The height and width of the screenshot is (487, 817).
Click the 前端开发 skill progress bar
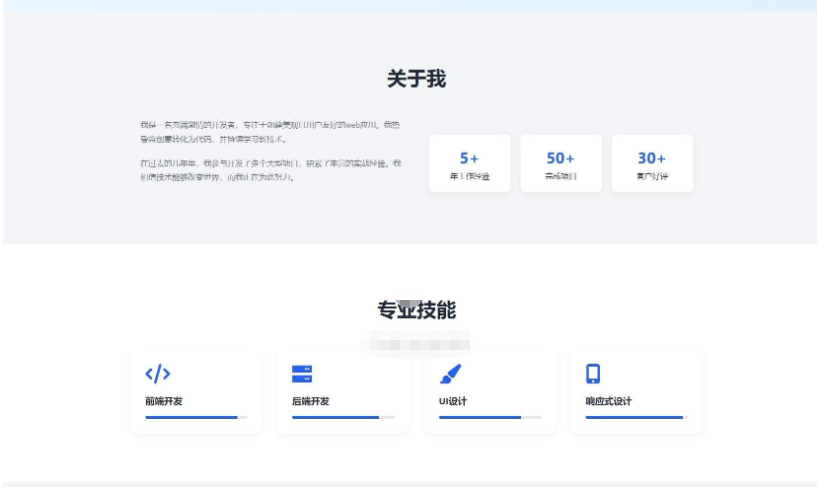[x=196, y=417]
